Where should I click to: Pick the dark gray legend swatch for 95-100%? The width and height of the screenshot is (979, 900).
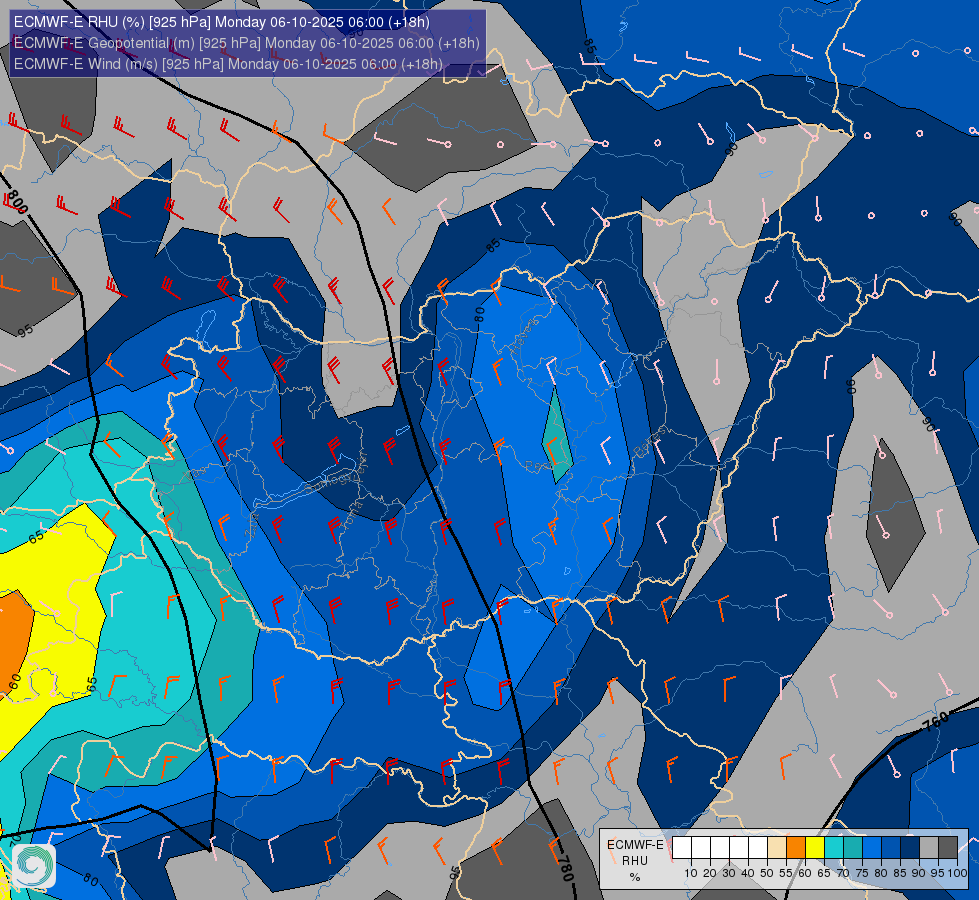[948, 848]
